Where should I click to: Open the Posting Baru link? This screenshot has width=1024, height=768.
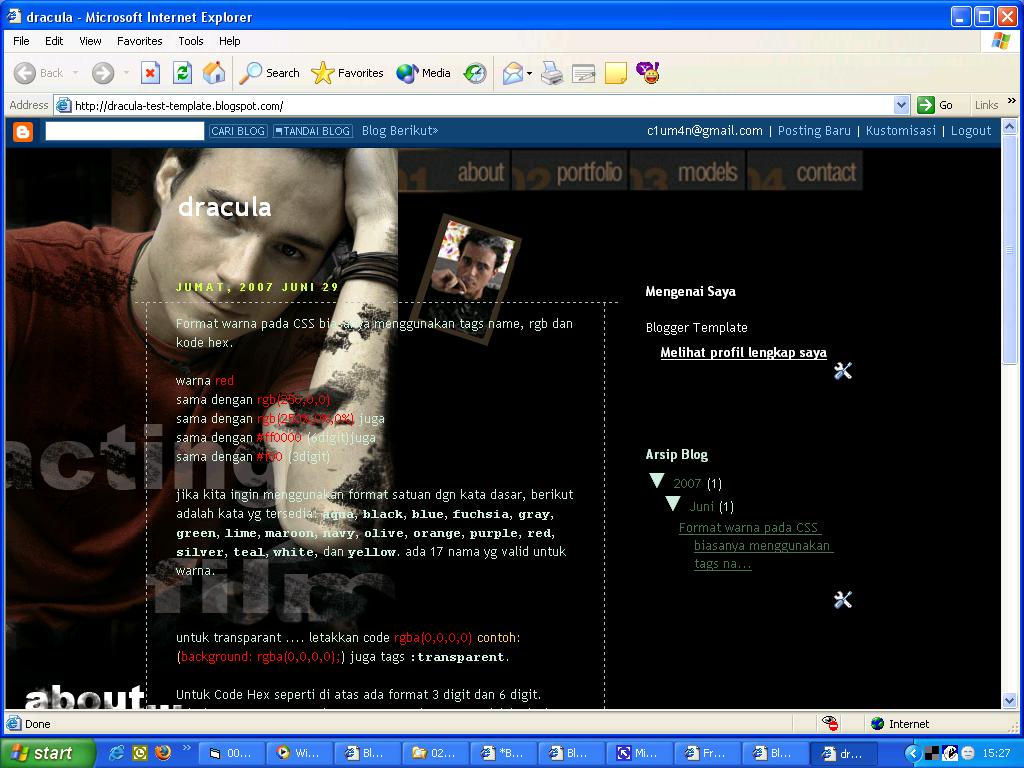pos(814,131)
